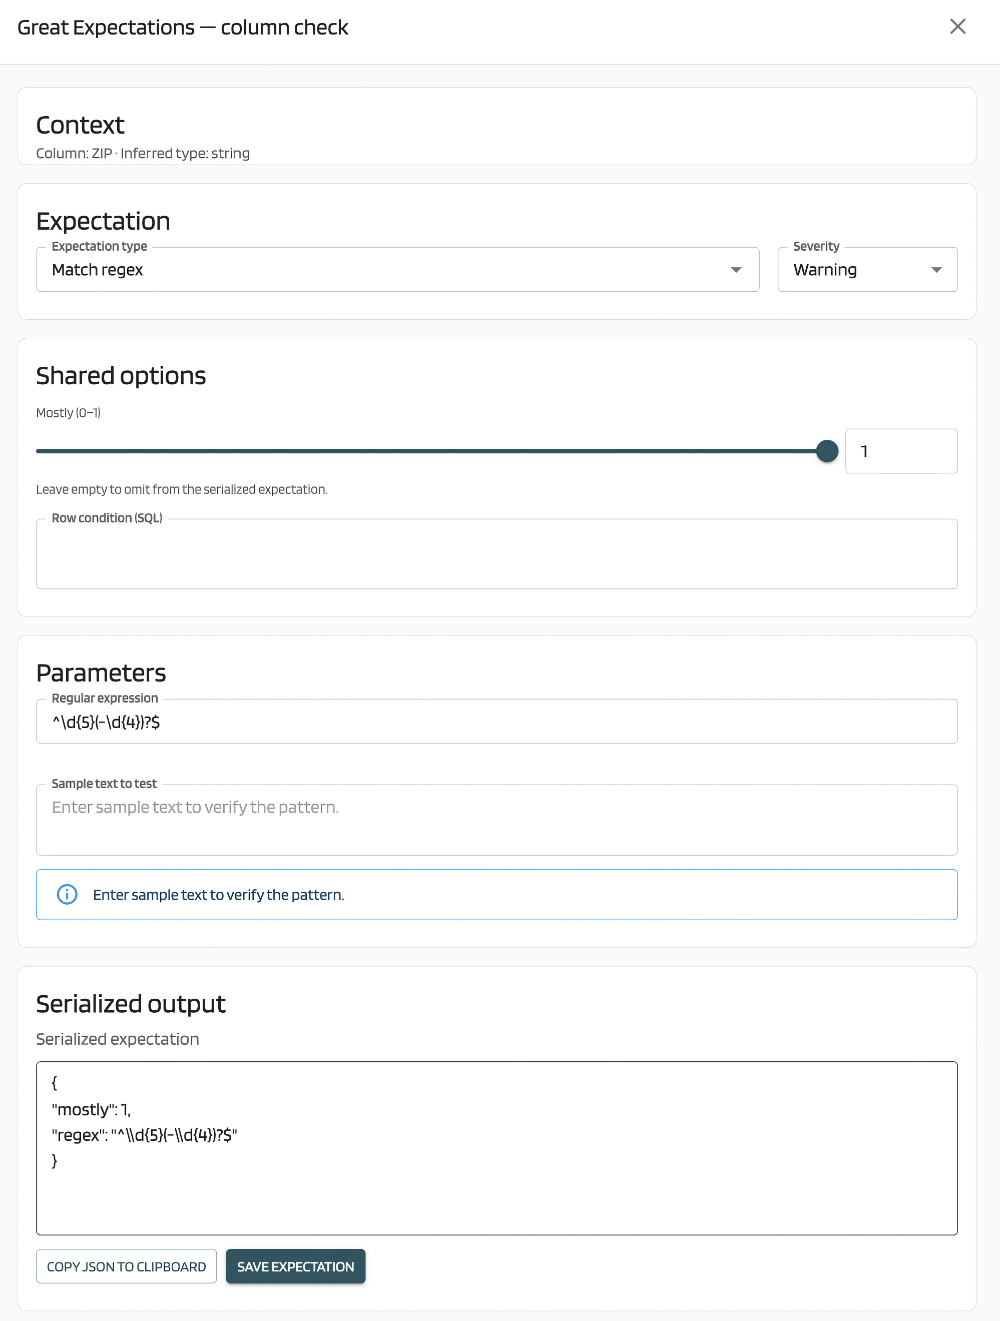Screen dimensions: 1000x1321
Task: Click the 'Column: ZIP · Inferred type: string' text
Action: (143, 153)
